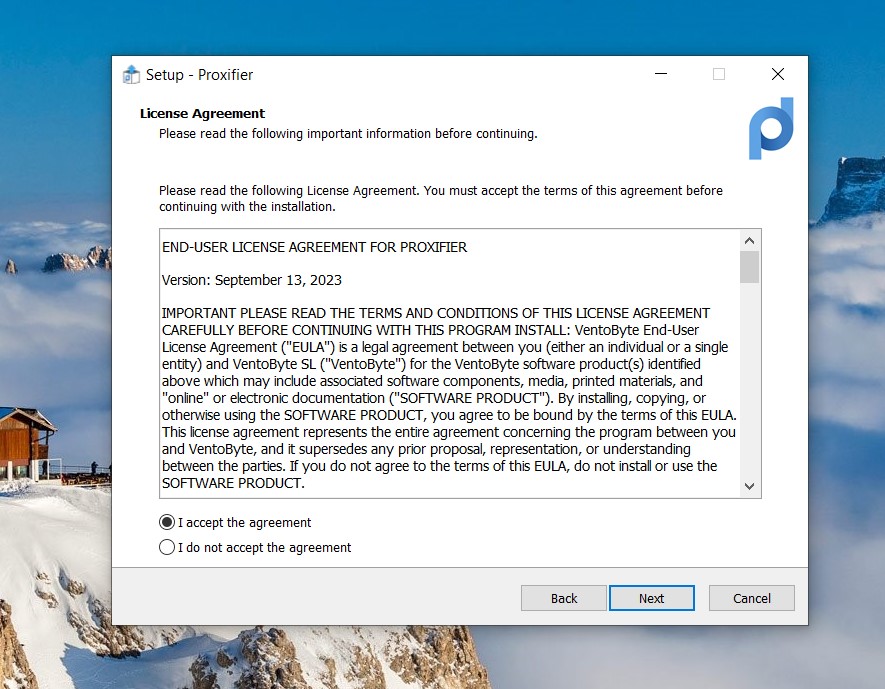The image size is (885, 689).
Task: Click the bold "License Agreement" heading
Action: [202, 113]
